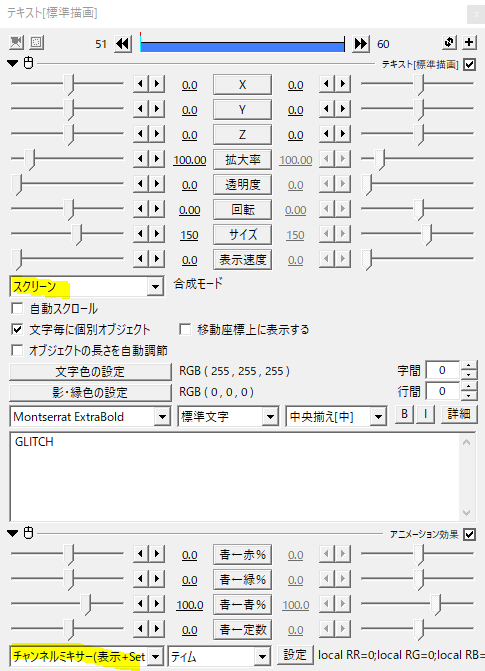485x671 pixels.
Task: Click the camera control icon at top-left
Action: point(17,42)
